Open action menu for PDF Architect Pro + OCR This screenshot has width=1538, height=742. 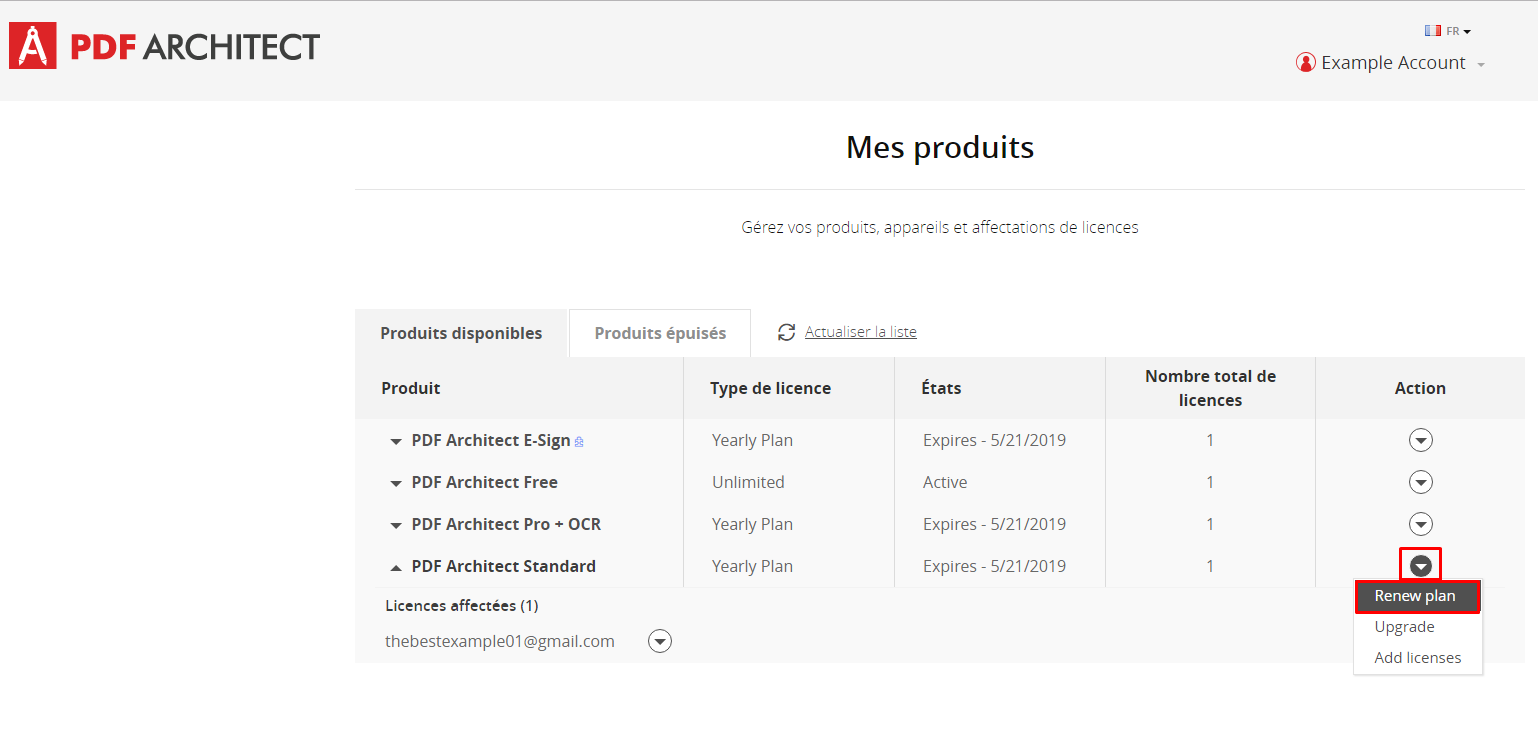1420,524
